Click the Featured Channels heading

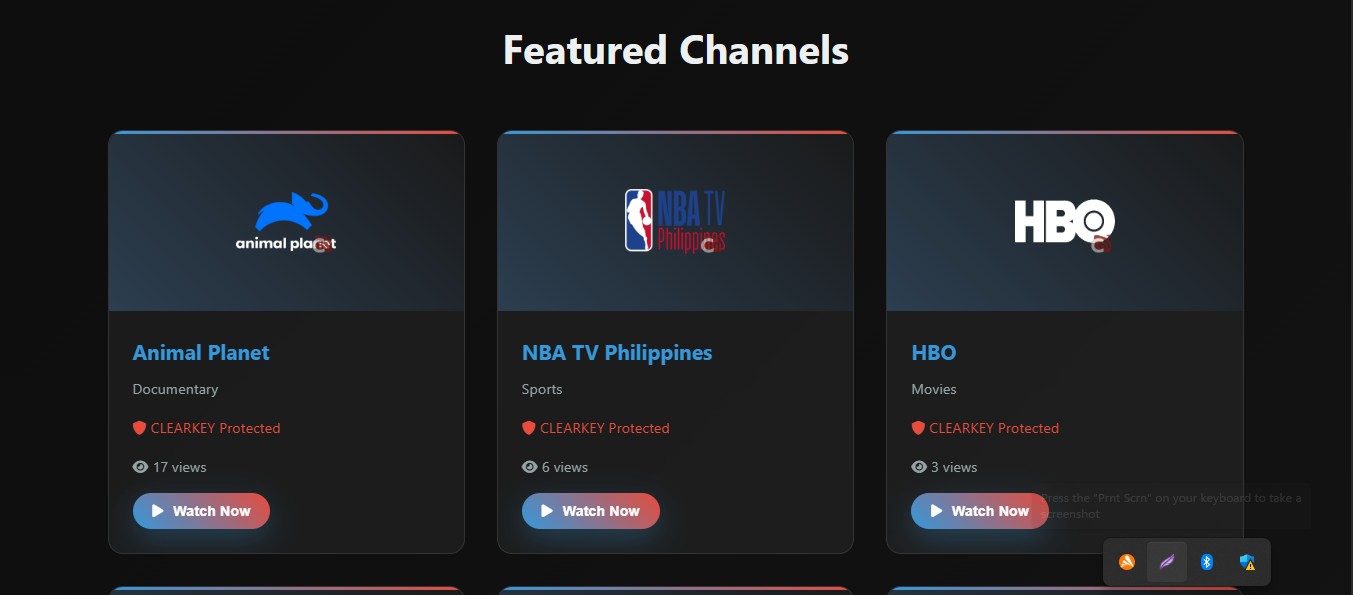point(676,50)
